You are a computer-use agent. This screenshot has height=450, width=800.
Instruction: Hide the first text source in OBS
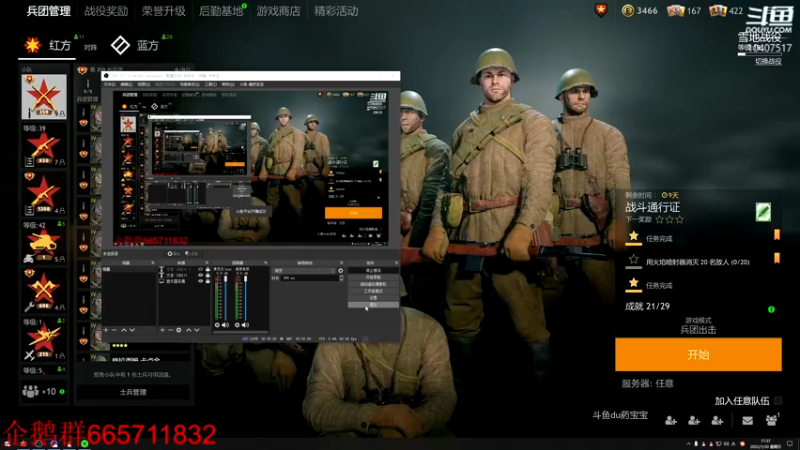point(201,269)
